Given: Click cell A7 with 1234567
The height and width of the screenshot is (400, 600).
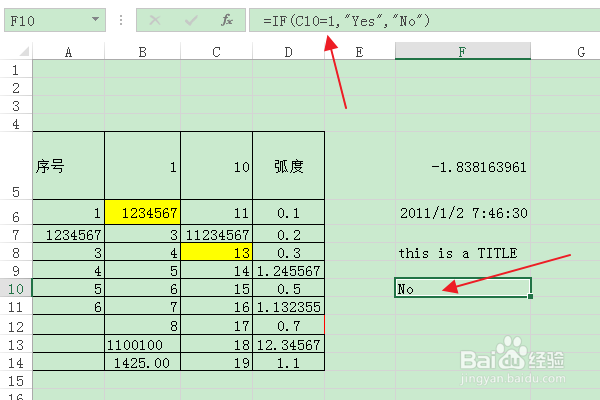Looking at the screenshot, I should point(68,234).
